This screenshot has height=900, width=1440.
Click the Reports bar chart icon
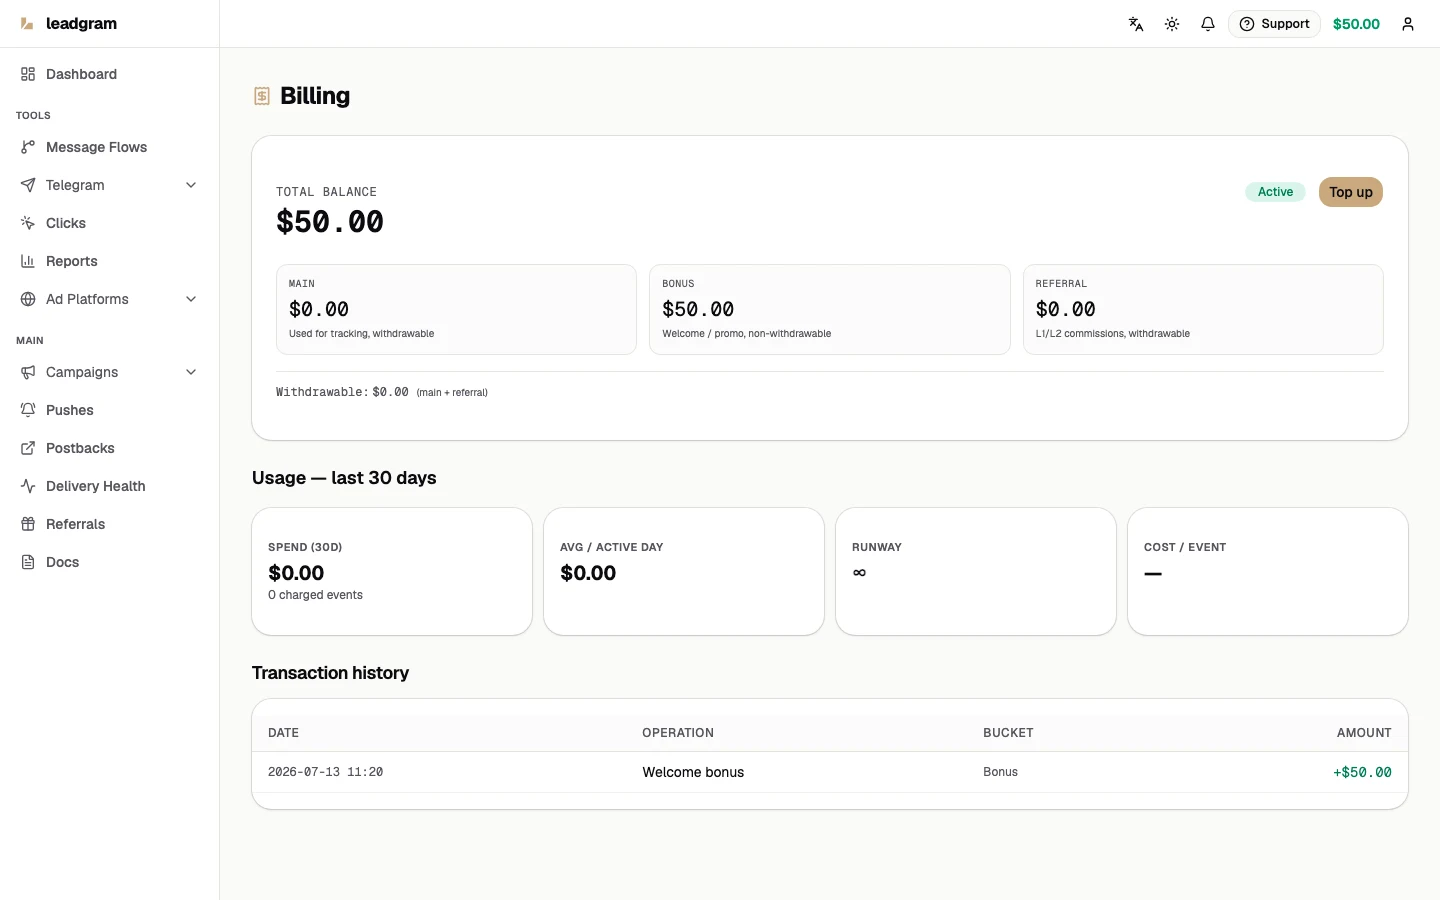pyautogui.click(x=28, y=261)
